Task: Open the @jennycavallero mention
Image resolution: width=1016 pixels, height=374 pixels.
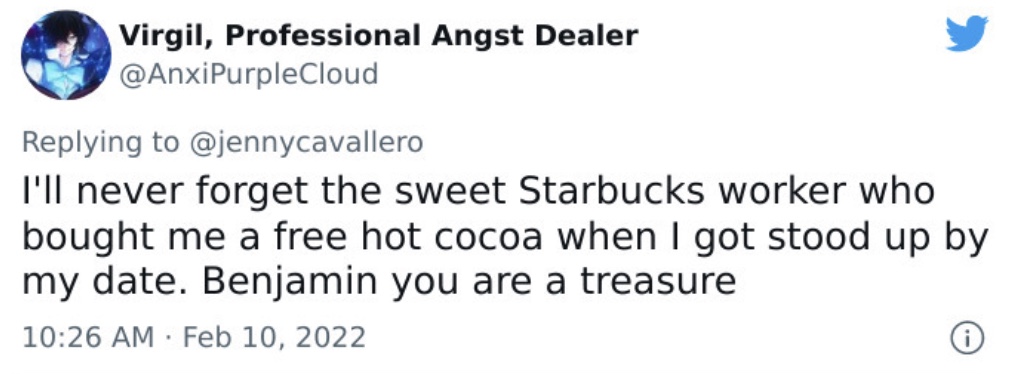Action: pyautogui.click(x=306, y=143)
